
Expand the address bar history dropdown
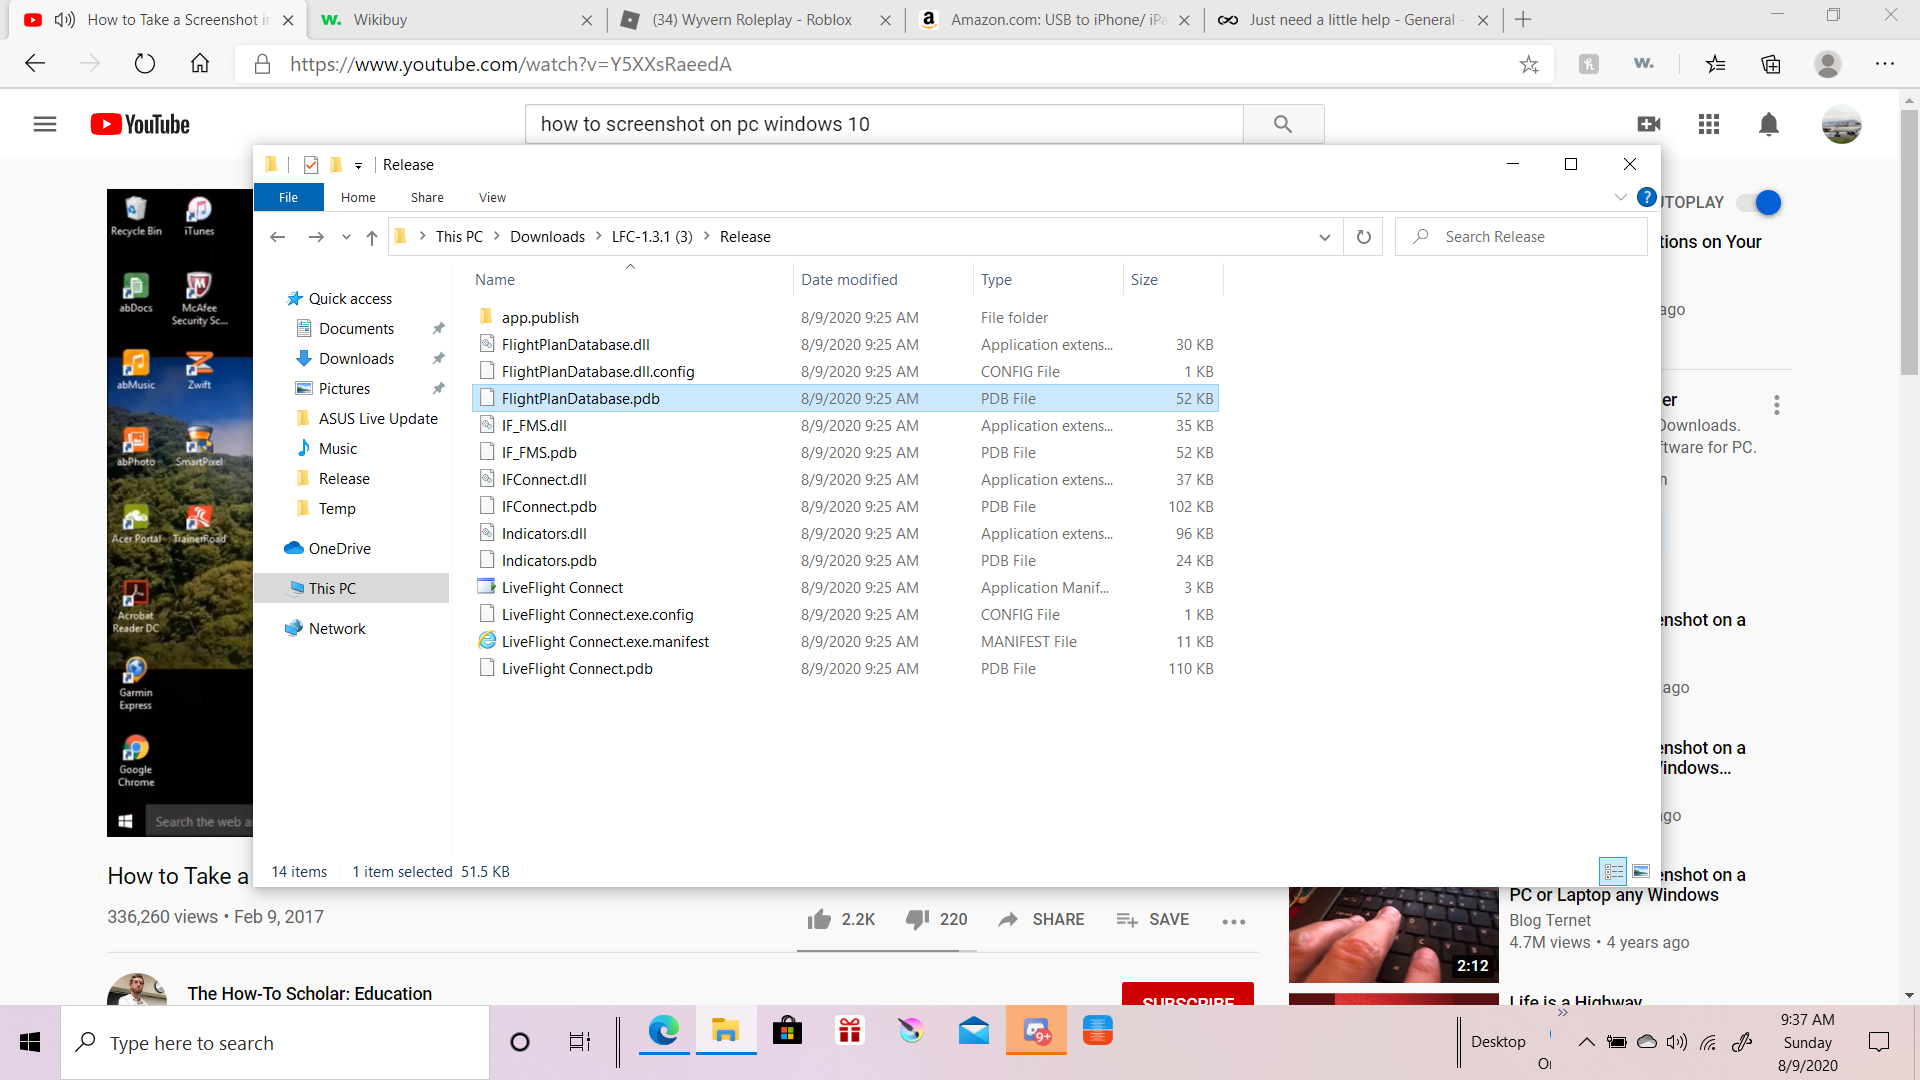point(1324,237)
